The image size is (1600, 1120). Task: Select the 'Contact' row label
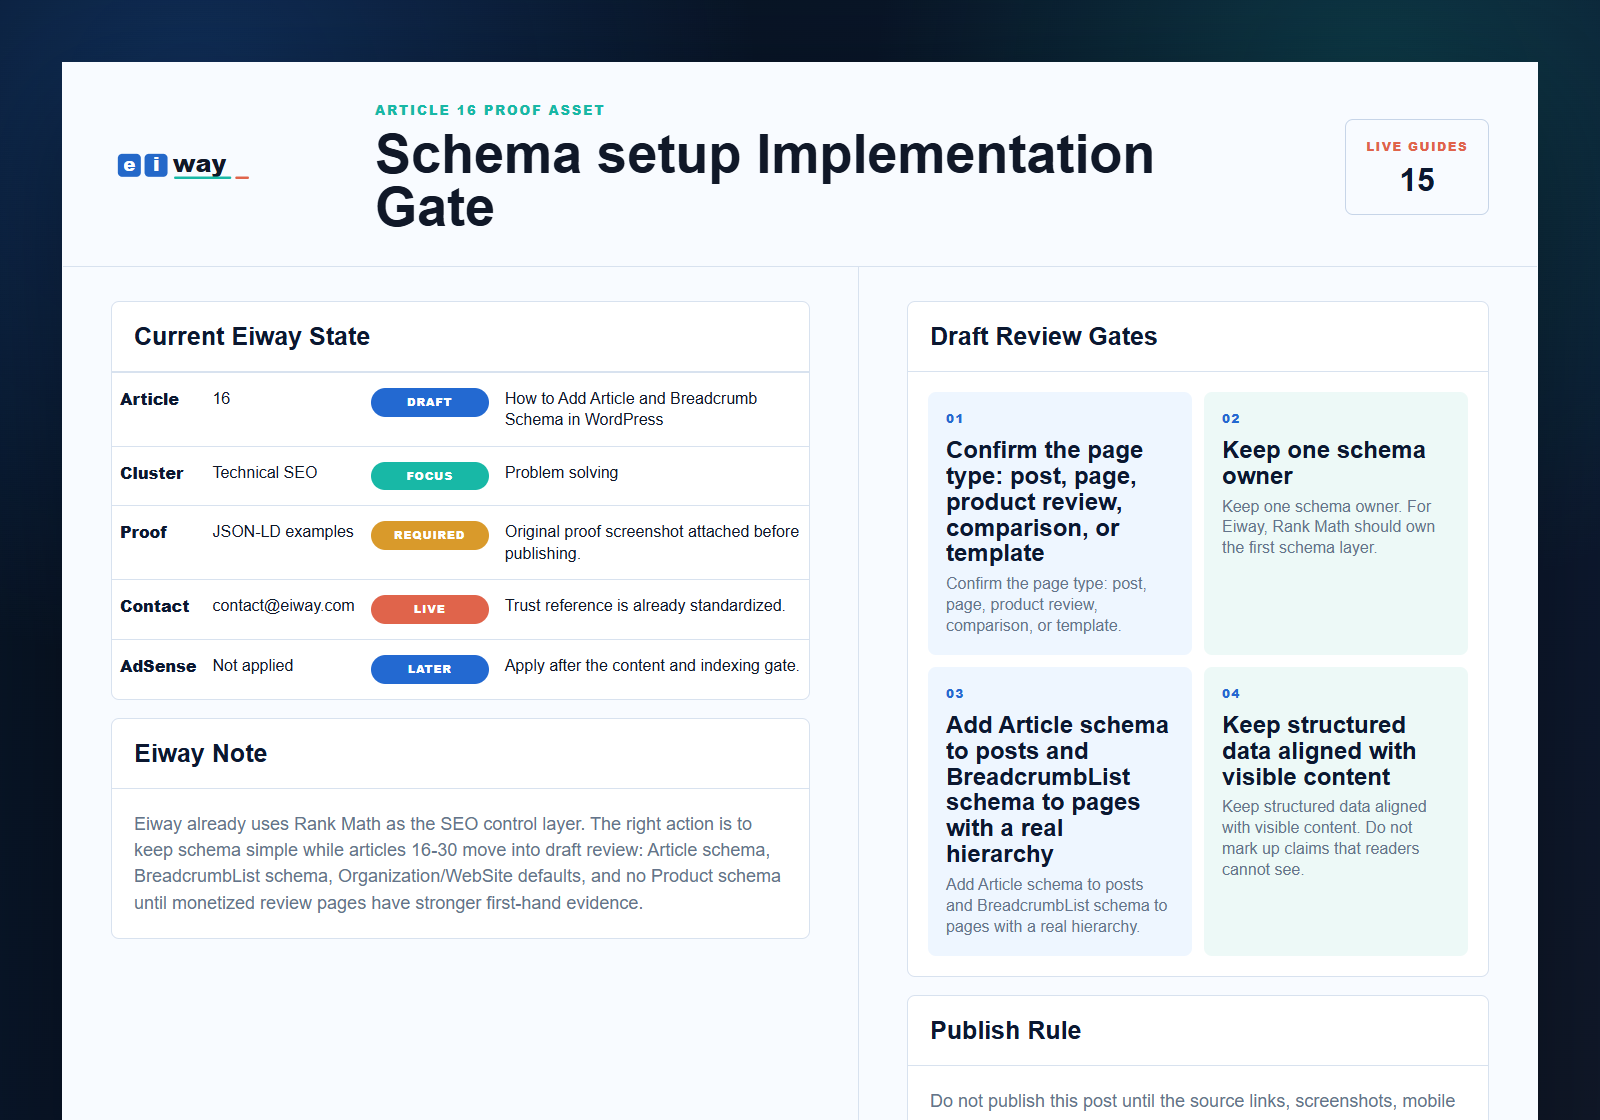point(154,606)
